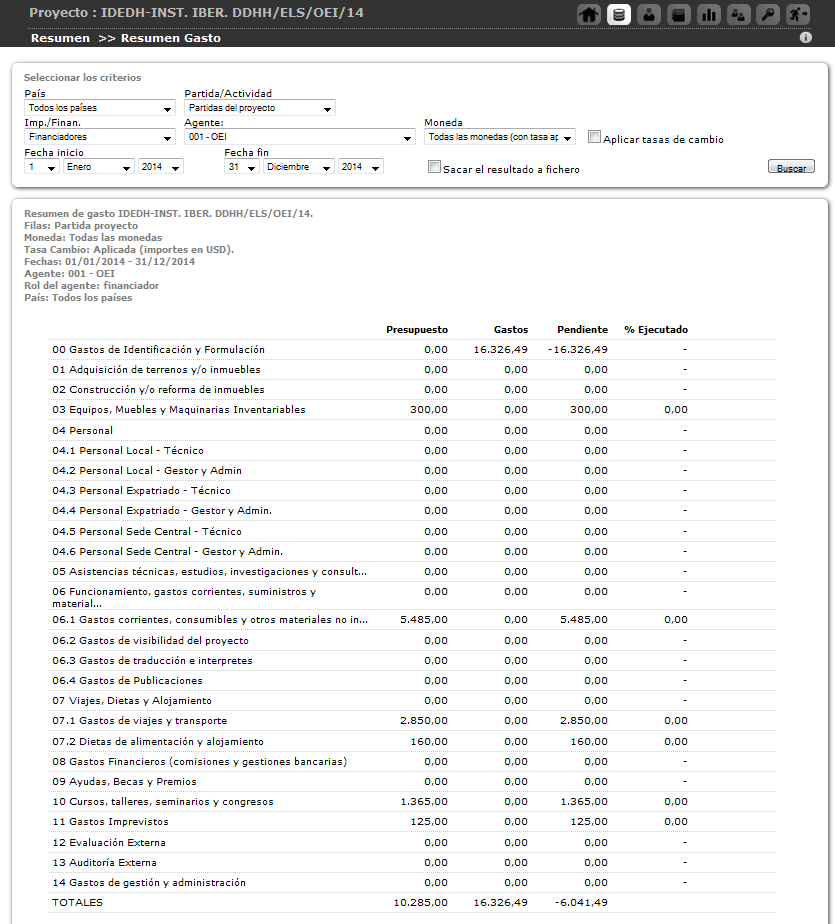Click total Pendiente -6.041,49
The width and height of the screenshot is (835, 924).
(x=581, y=903)
